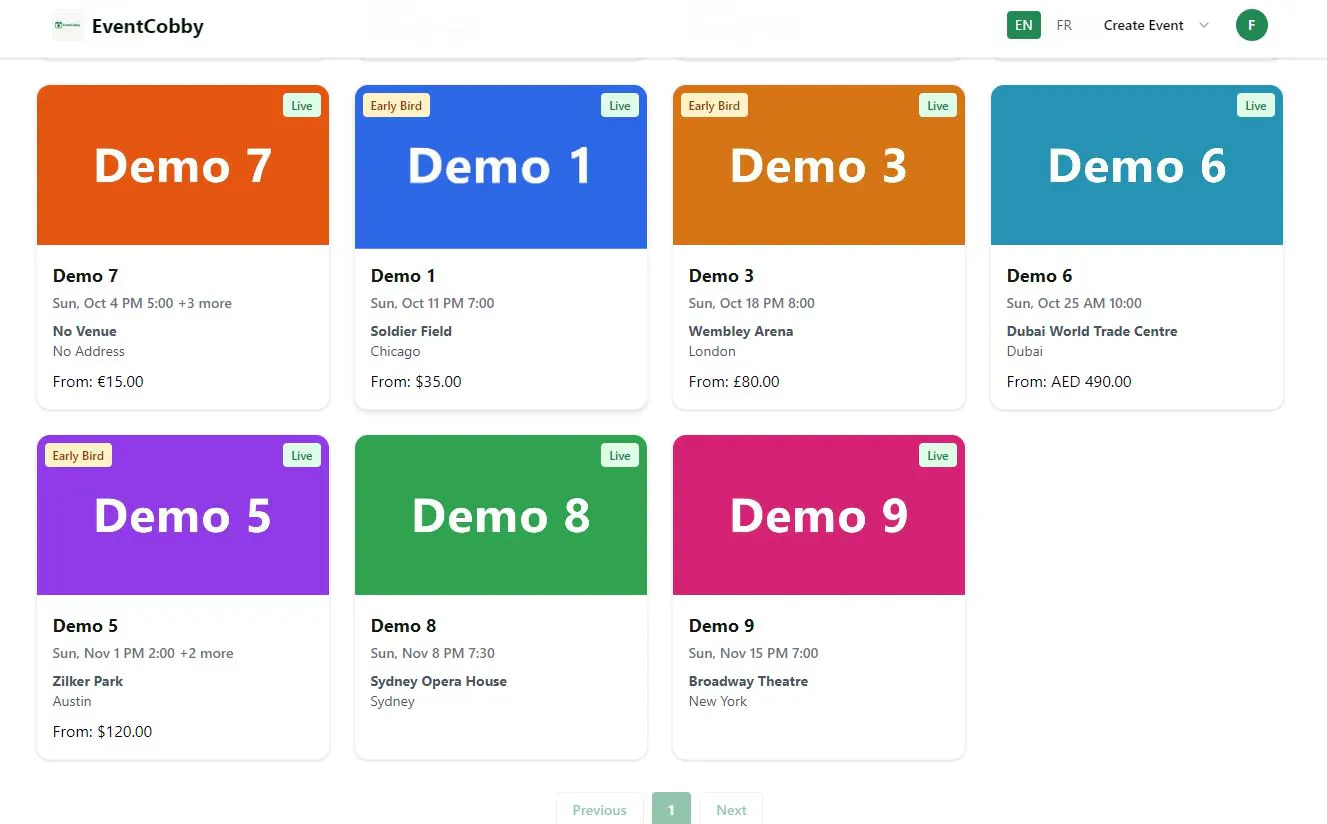Click the 'Soldier Field' venue text
Image resolution: width=1327 pixels, height=824 pixels.
[411, 331]
